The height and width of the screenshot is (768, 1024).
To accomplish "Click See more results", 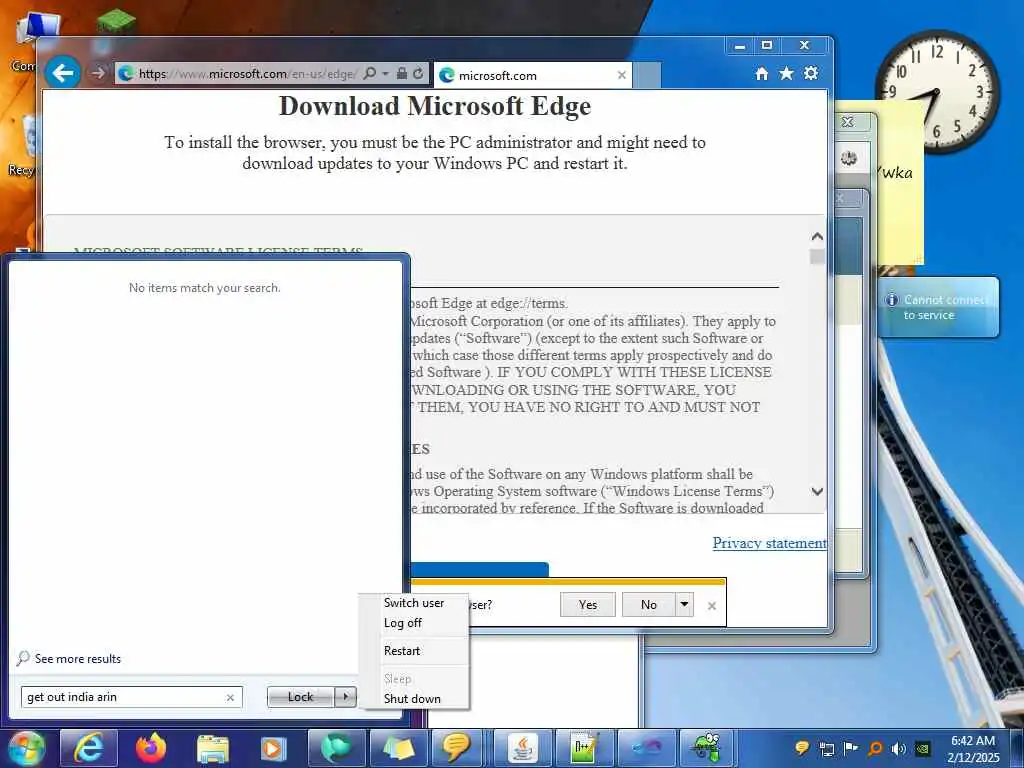I will point(78,659).
